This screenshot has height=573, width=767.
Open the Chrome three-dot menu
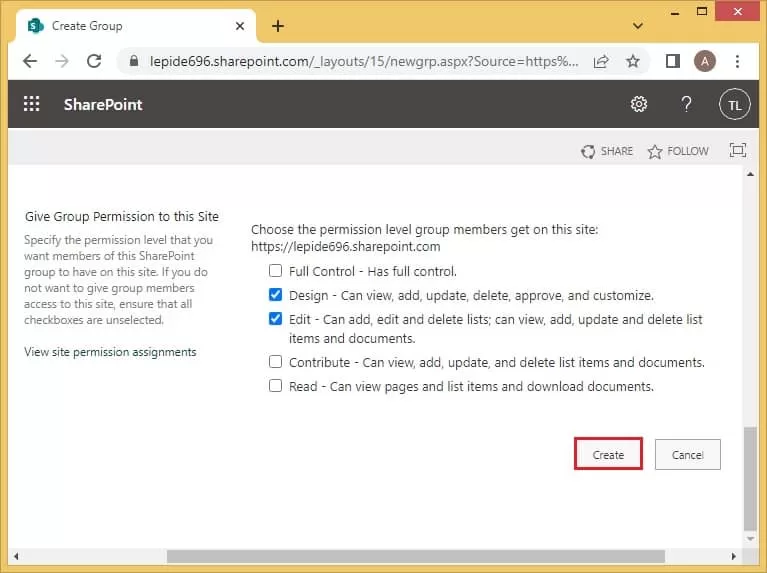click(737, 61)
